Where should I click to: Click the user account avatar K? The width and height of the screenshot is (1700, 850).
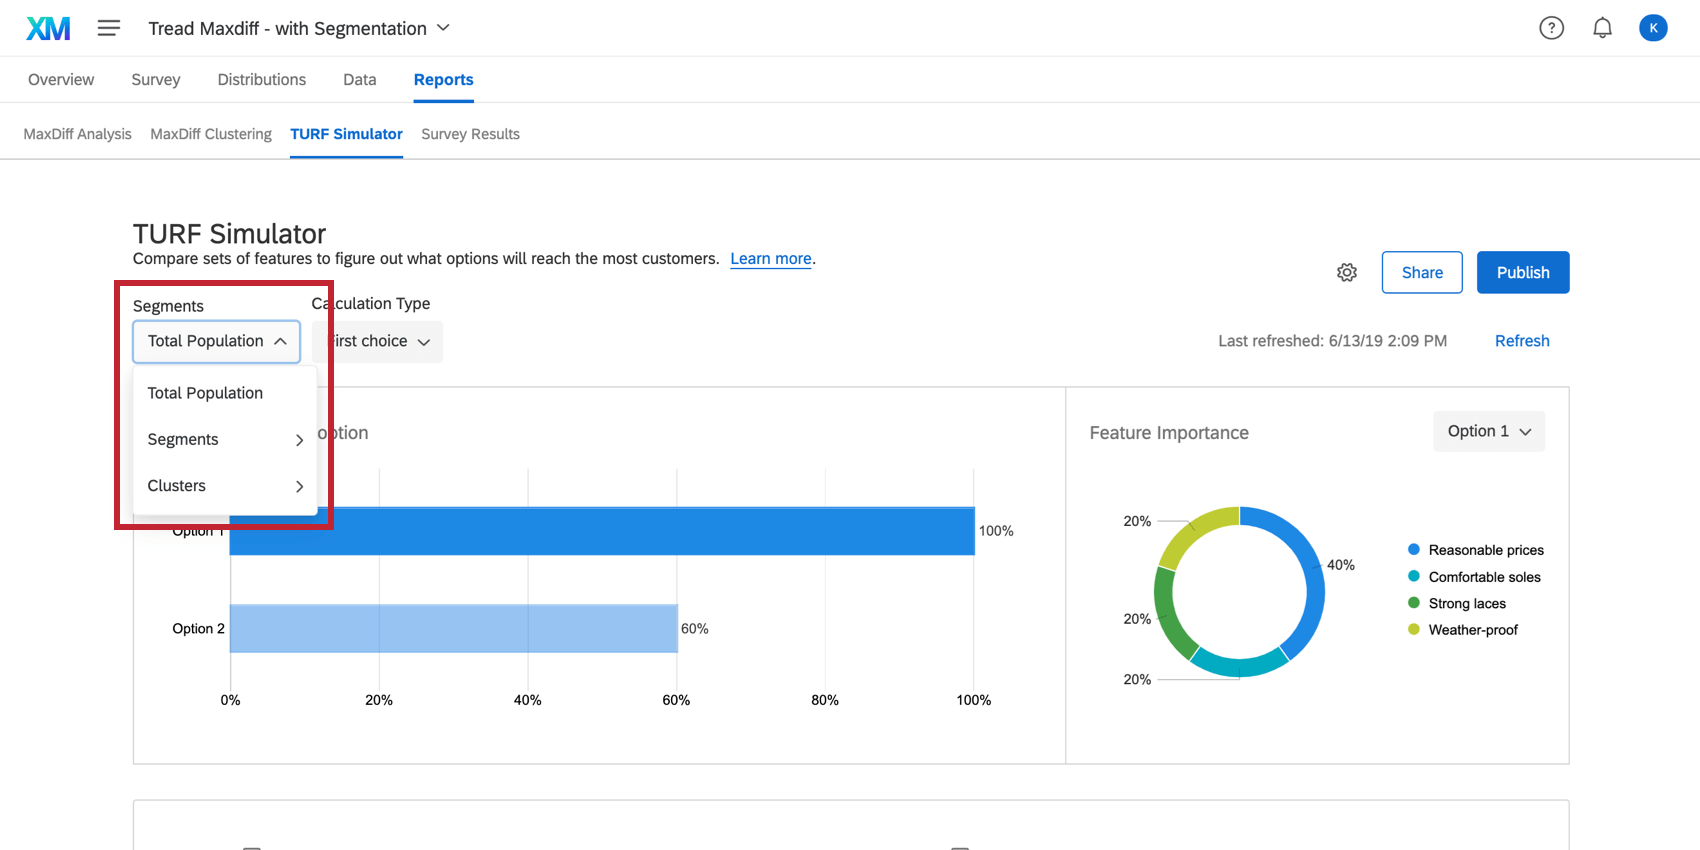click(1653, 28)
